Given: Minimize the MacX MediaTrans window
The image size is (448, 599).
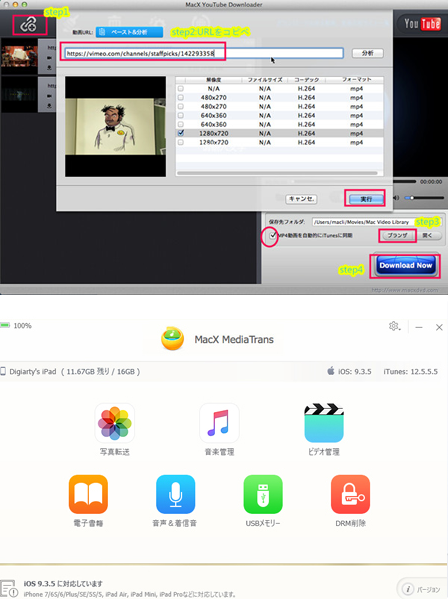Looking at the screenshot, I should click(419, 327).
